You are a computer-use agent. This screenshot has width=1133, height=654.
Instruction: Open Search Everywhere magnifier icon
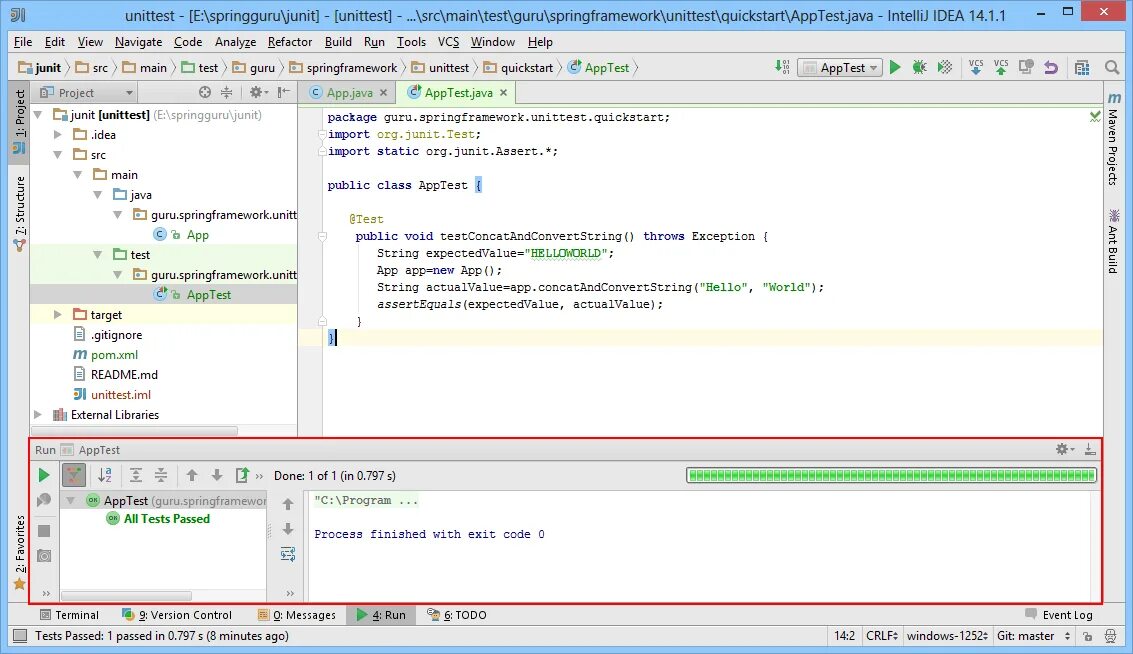[x=1112, y=67]
